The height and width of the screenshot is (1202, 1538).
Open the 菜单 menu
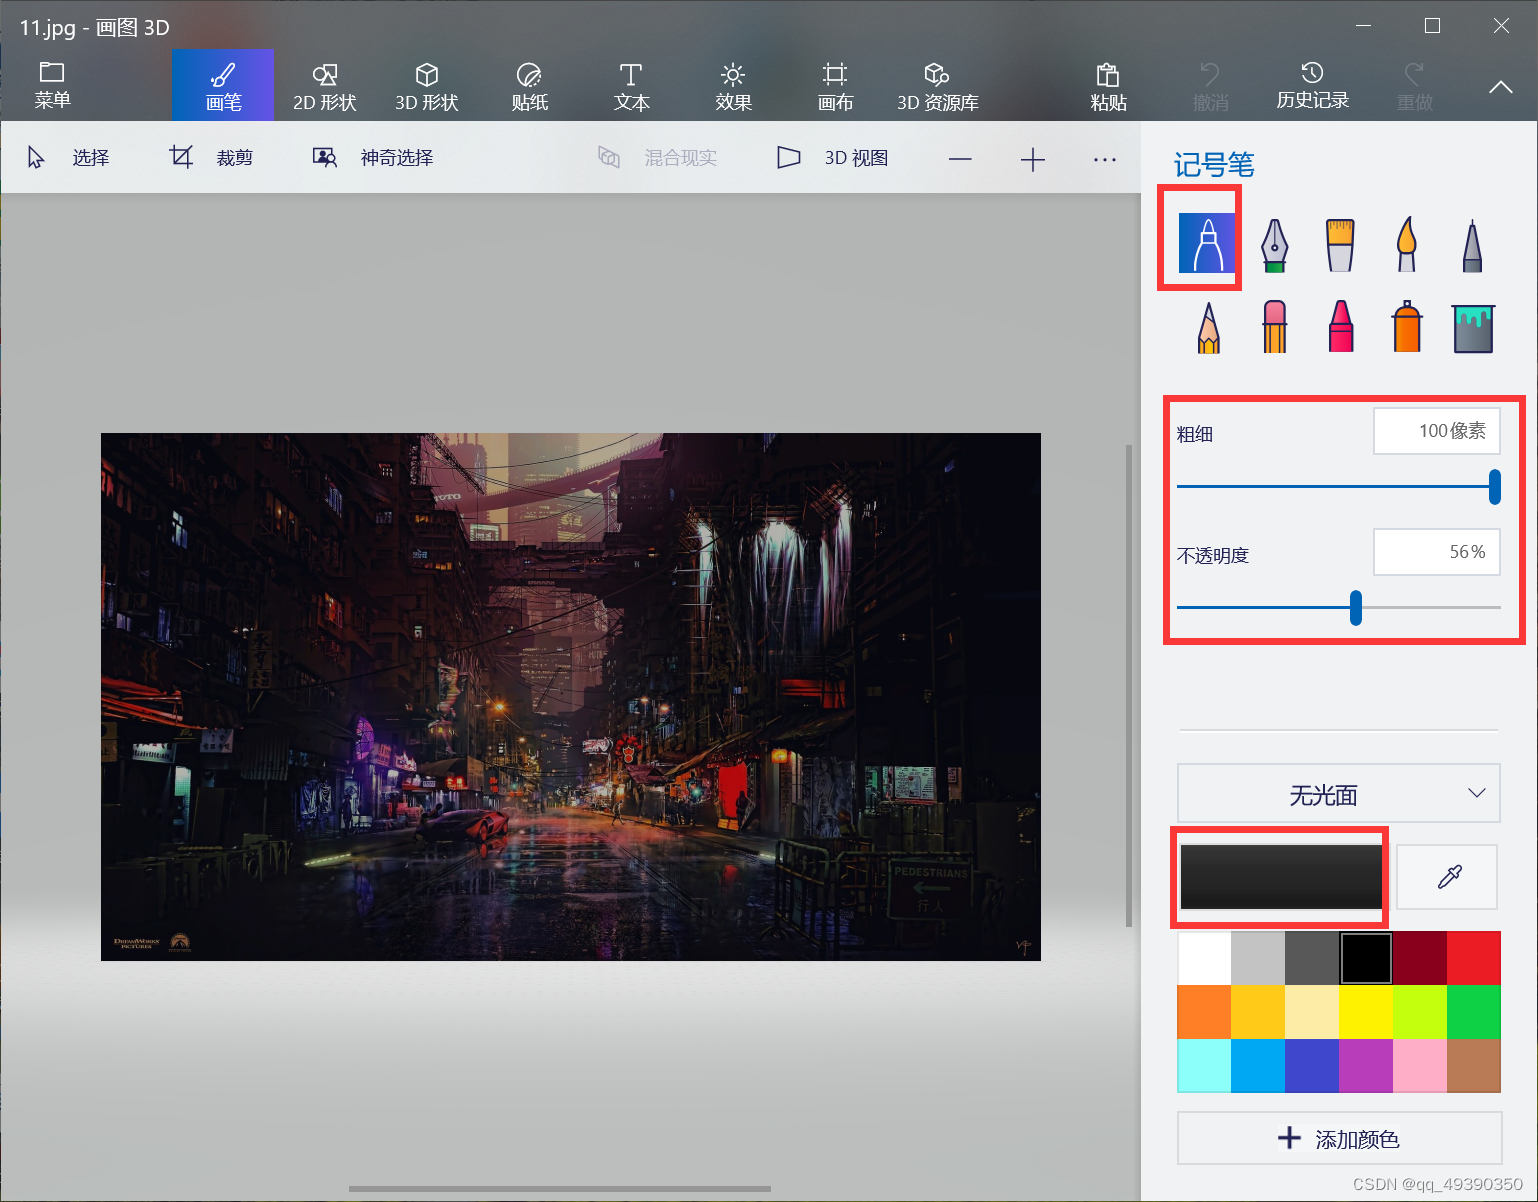click(52, 85)
